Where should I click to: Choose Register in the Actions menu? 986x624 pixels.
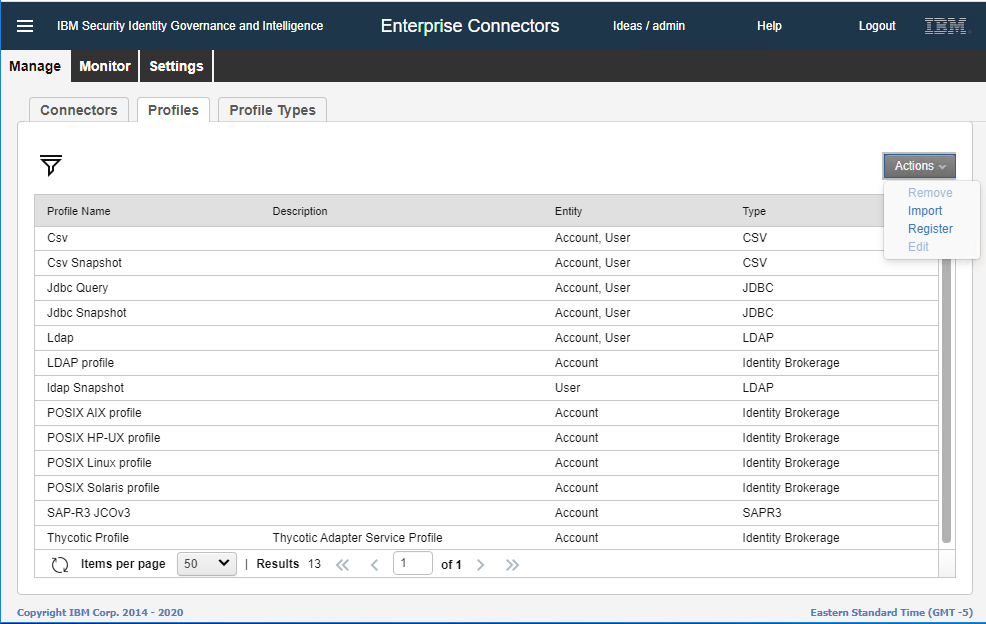930,229
